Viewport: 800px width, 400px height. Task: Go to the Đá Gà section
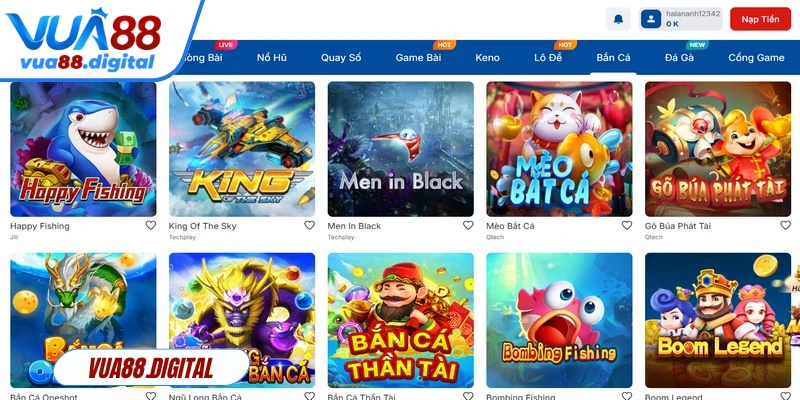click(x=679, y=58)
